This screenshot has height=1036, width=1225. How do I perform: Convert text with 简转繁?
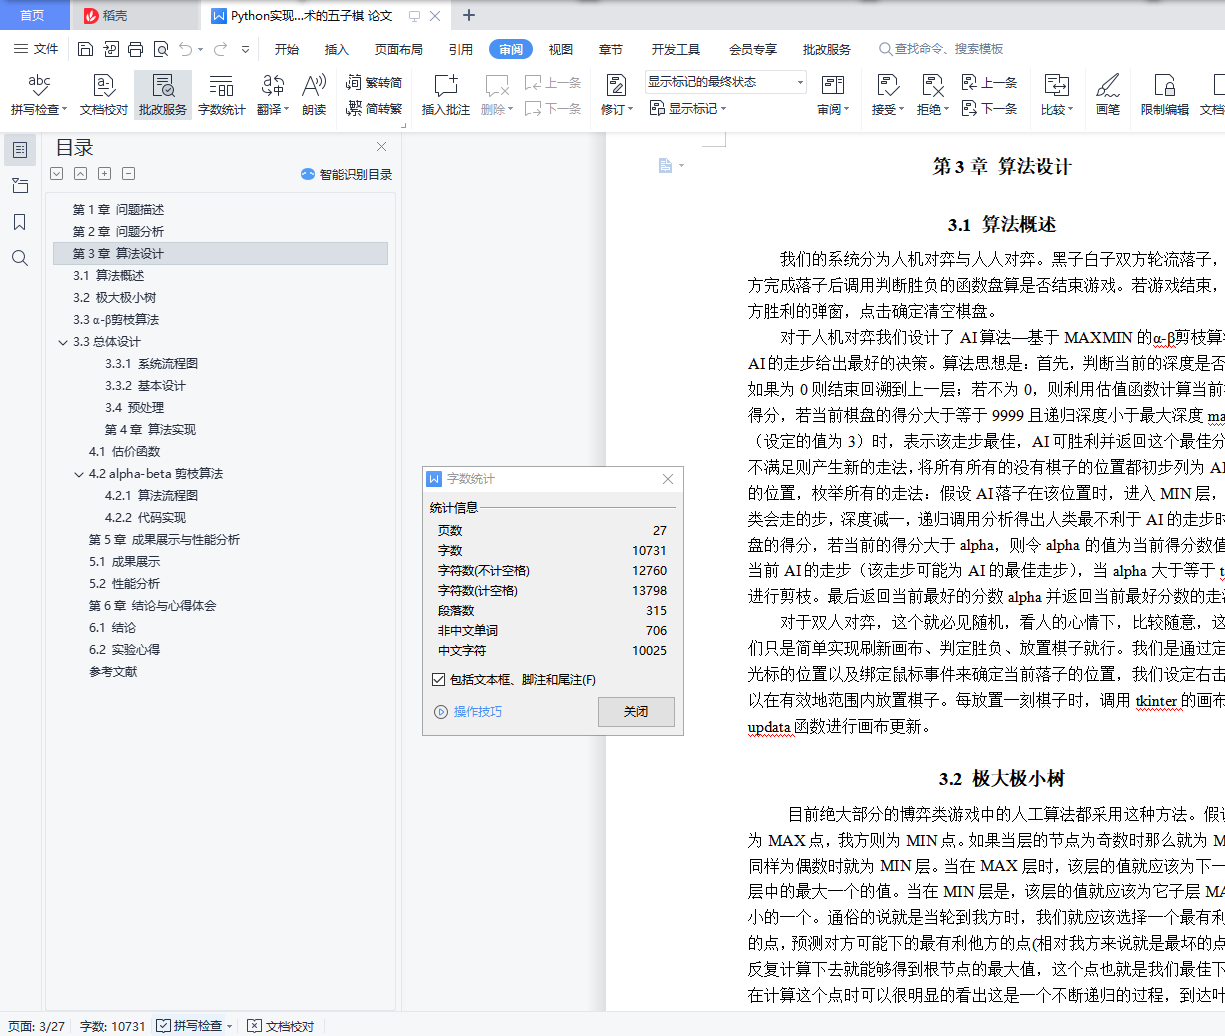(x=374, y=108)
